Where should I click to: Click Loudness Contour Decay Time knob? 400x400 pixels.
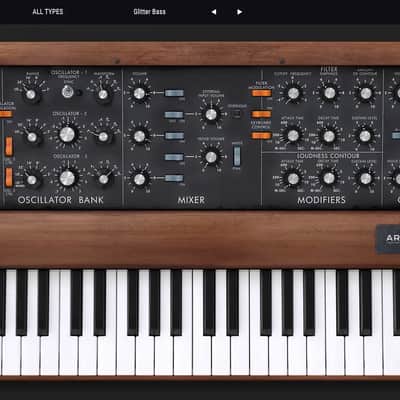pos(329,178)
